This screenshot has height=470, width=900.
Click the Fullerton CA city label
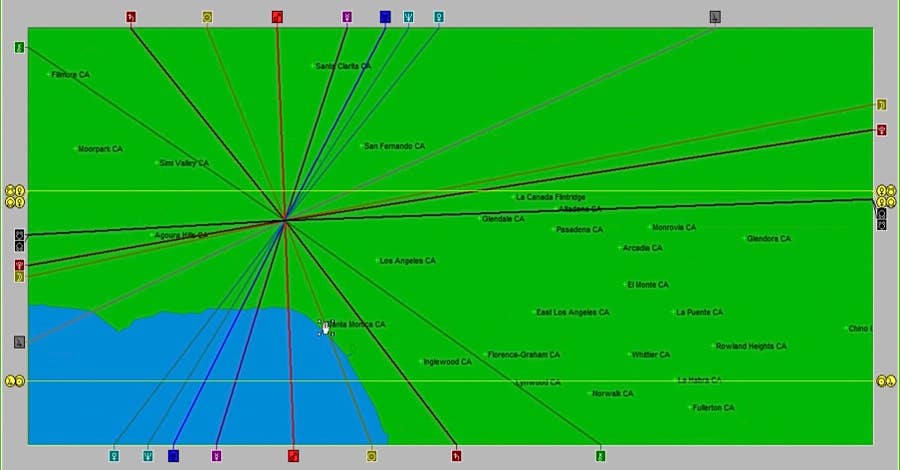coord(713,408)
